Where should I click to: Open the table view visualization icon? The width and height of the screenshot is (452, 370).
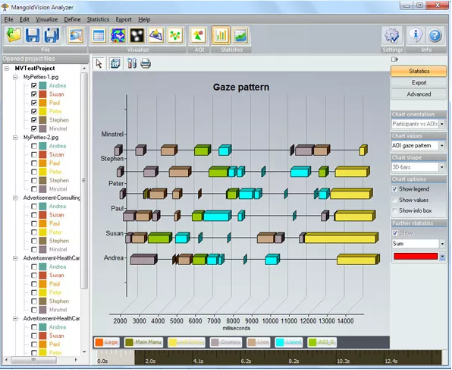(x=98, y=35)
